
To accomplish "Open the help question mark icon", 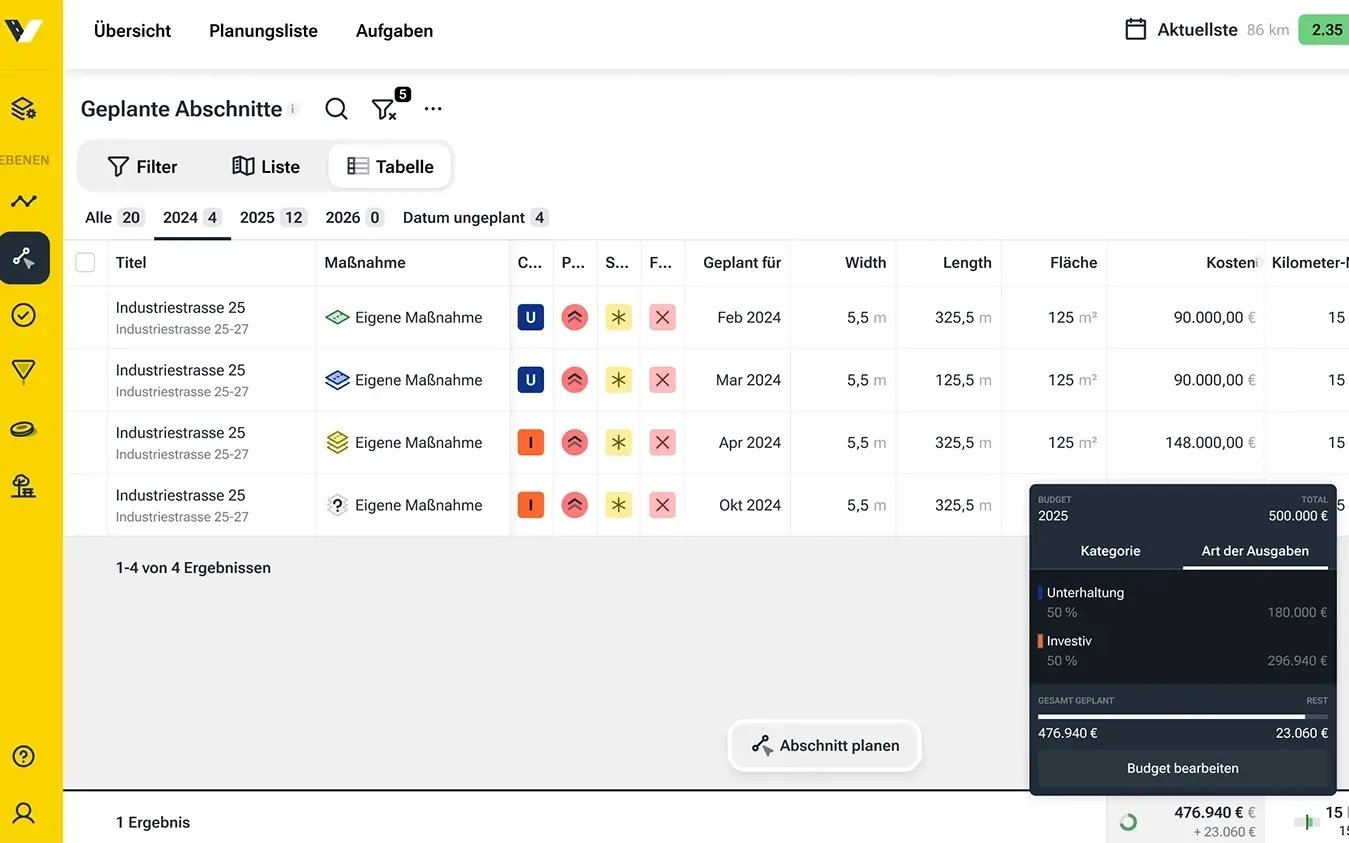I will click(24, 756).
